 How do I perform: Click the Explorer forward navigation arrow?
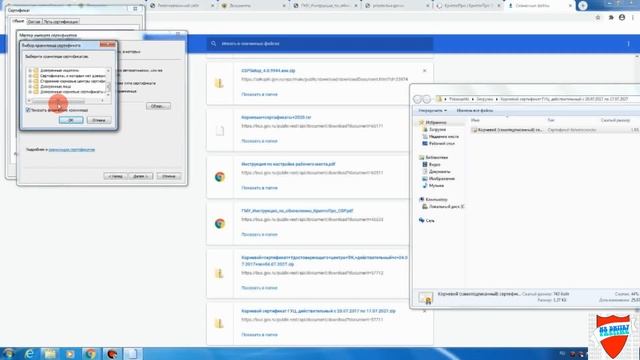pyautogui.click(x=427, y=99)
